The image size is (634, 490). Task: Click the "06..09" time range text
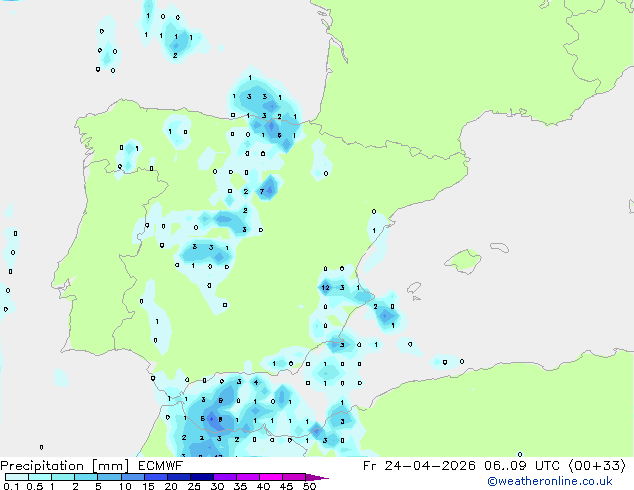point(505,466)
